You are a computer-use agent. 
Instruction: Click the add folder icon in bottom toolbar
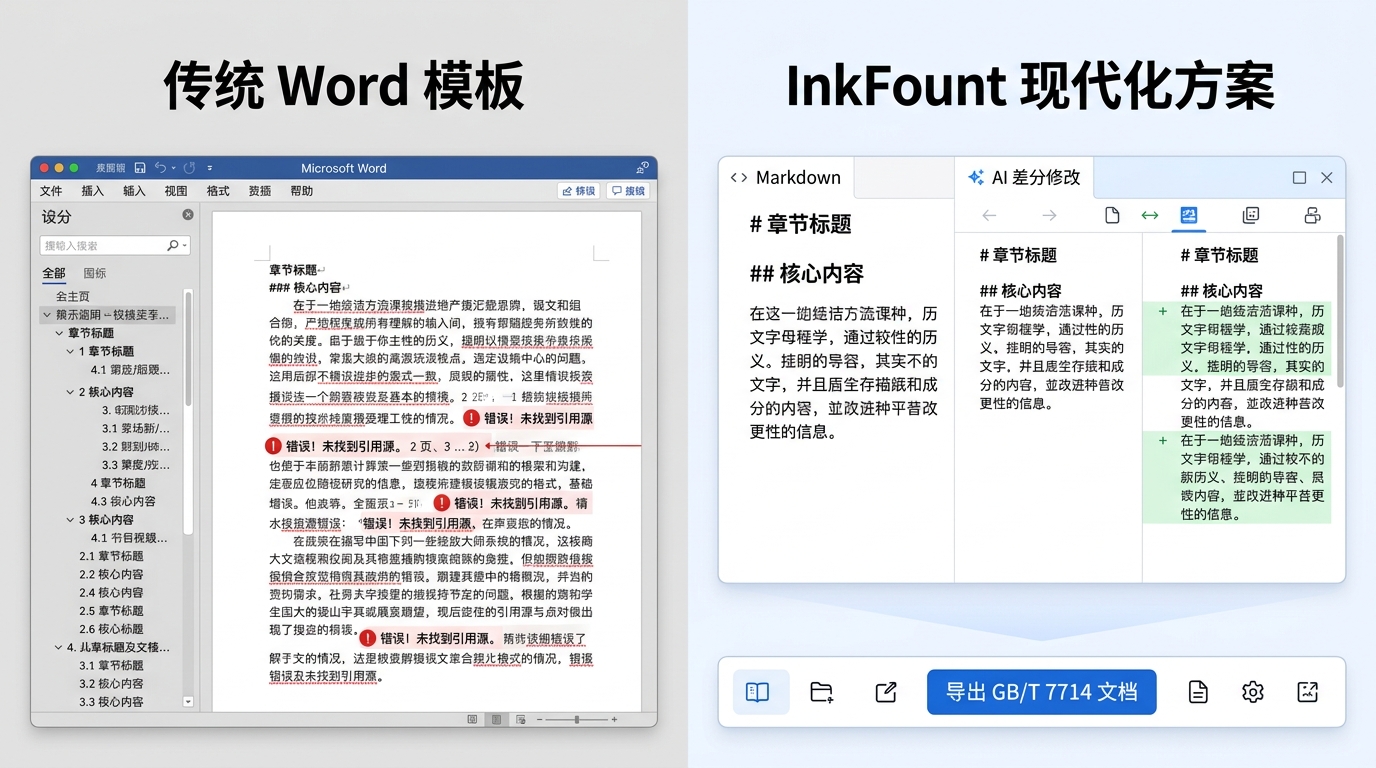pos(821,692)
